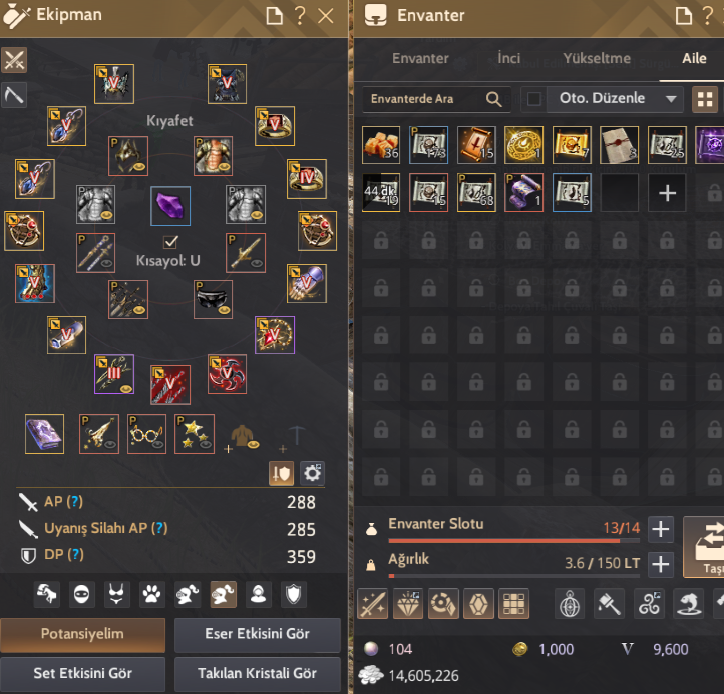This screenshot has width=724, height=694.
Task: Click the paw print pet icon
Action: (x=151, y=594)
